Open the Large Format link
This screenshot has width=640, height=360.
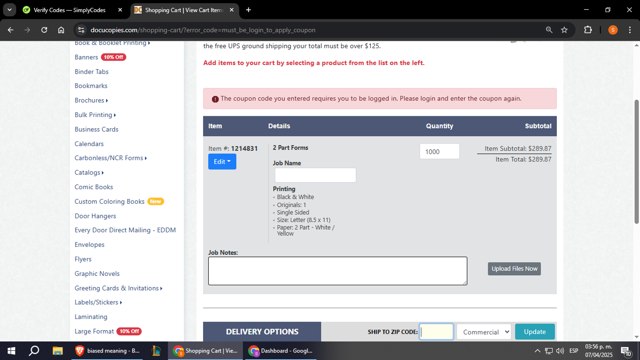[x=94, y=331]
